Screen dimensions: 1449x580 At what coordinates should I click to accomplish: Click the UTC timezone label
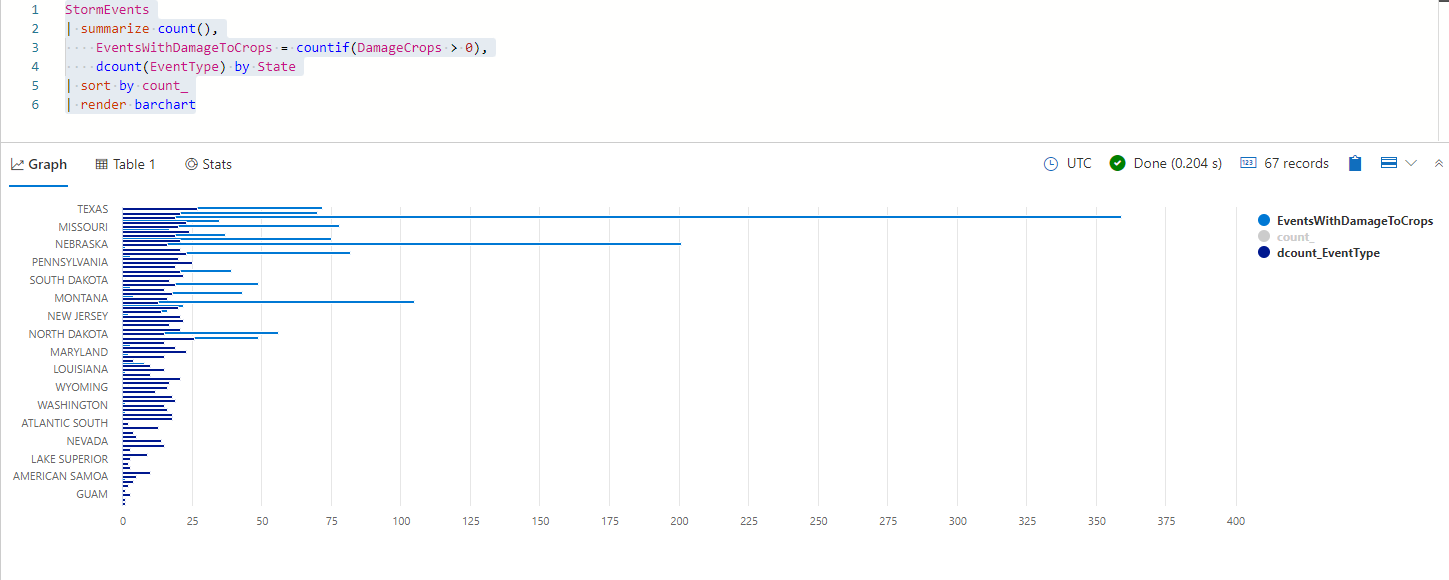(x=1079, y=164)
